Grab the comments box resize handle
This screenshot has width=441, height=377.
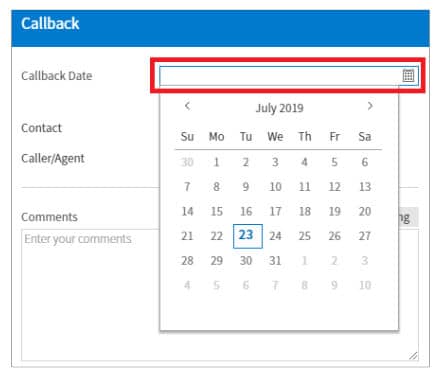click(413, 356)
